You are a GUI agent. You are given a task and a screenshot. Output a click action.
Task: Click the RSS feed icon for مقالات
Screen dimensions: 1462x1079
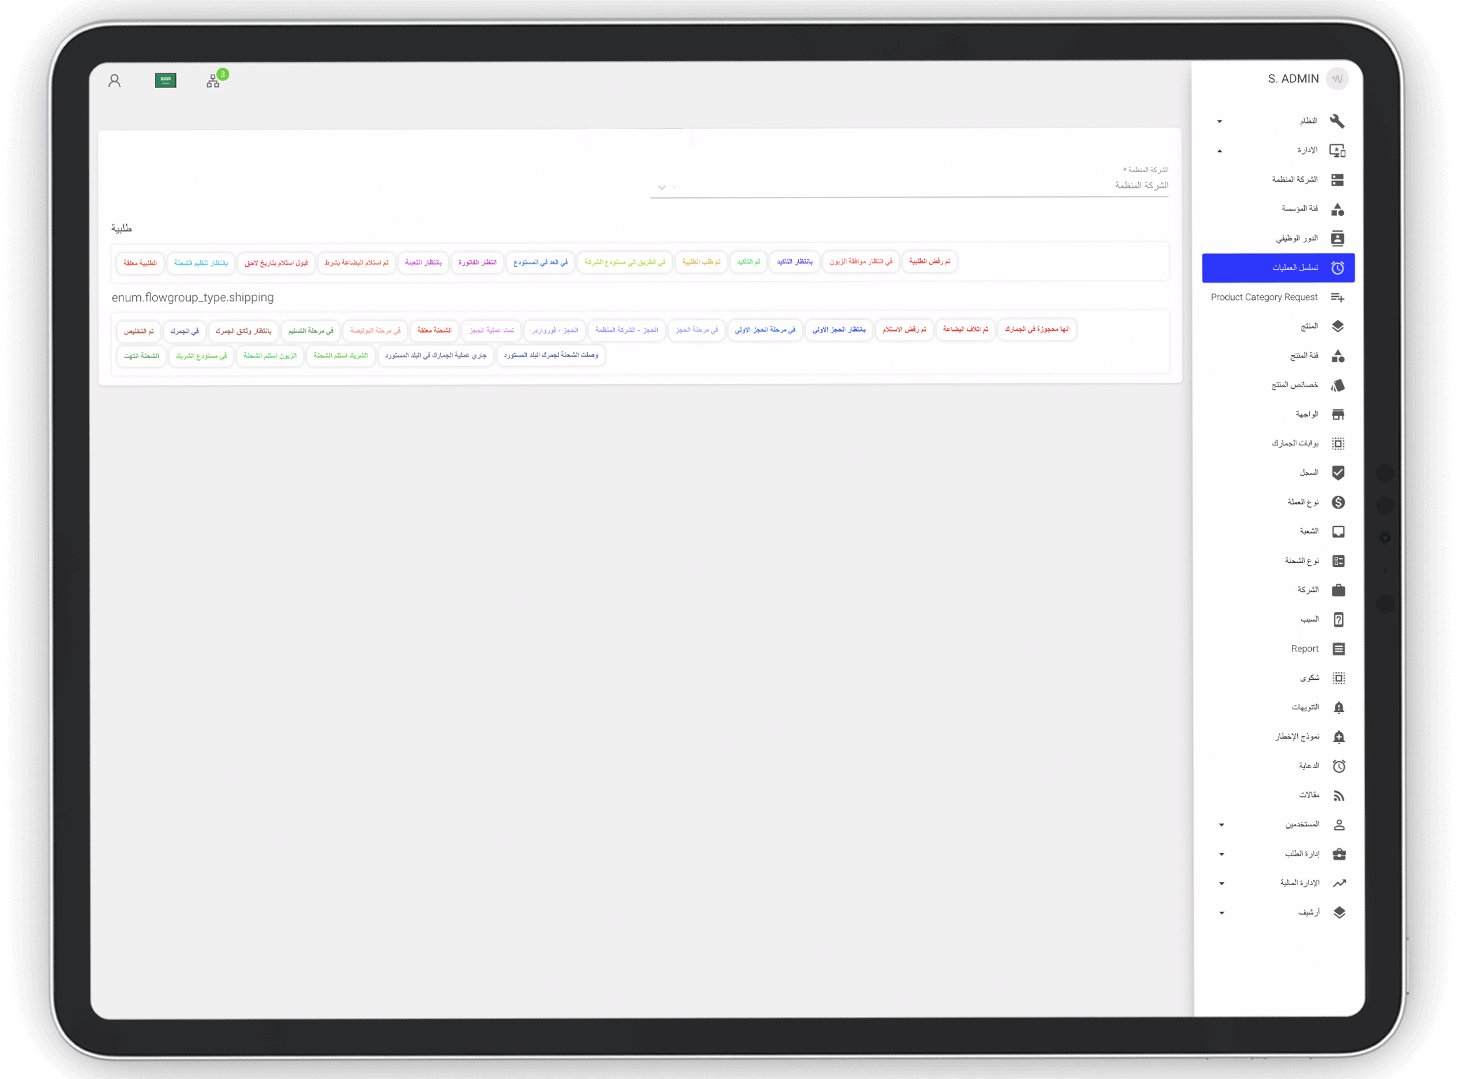(1339, 796)
